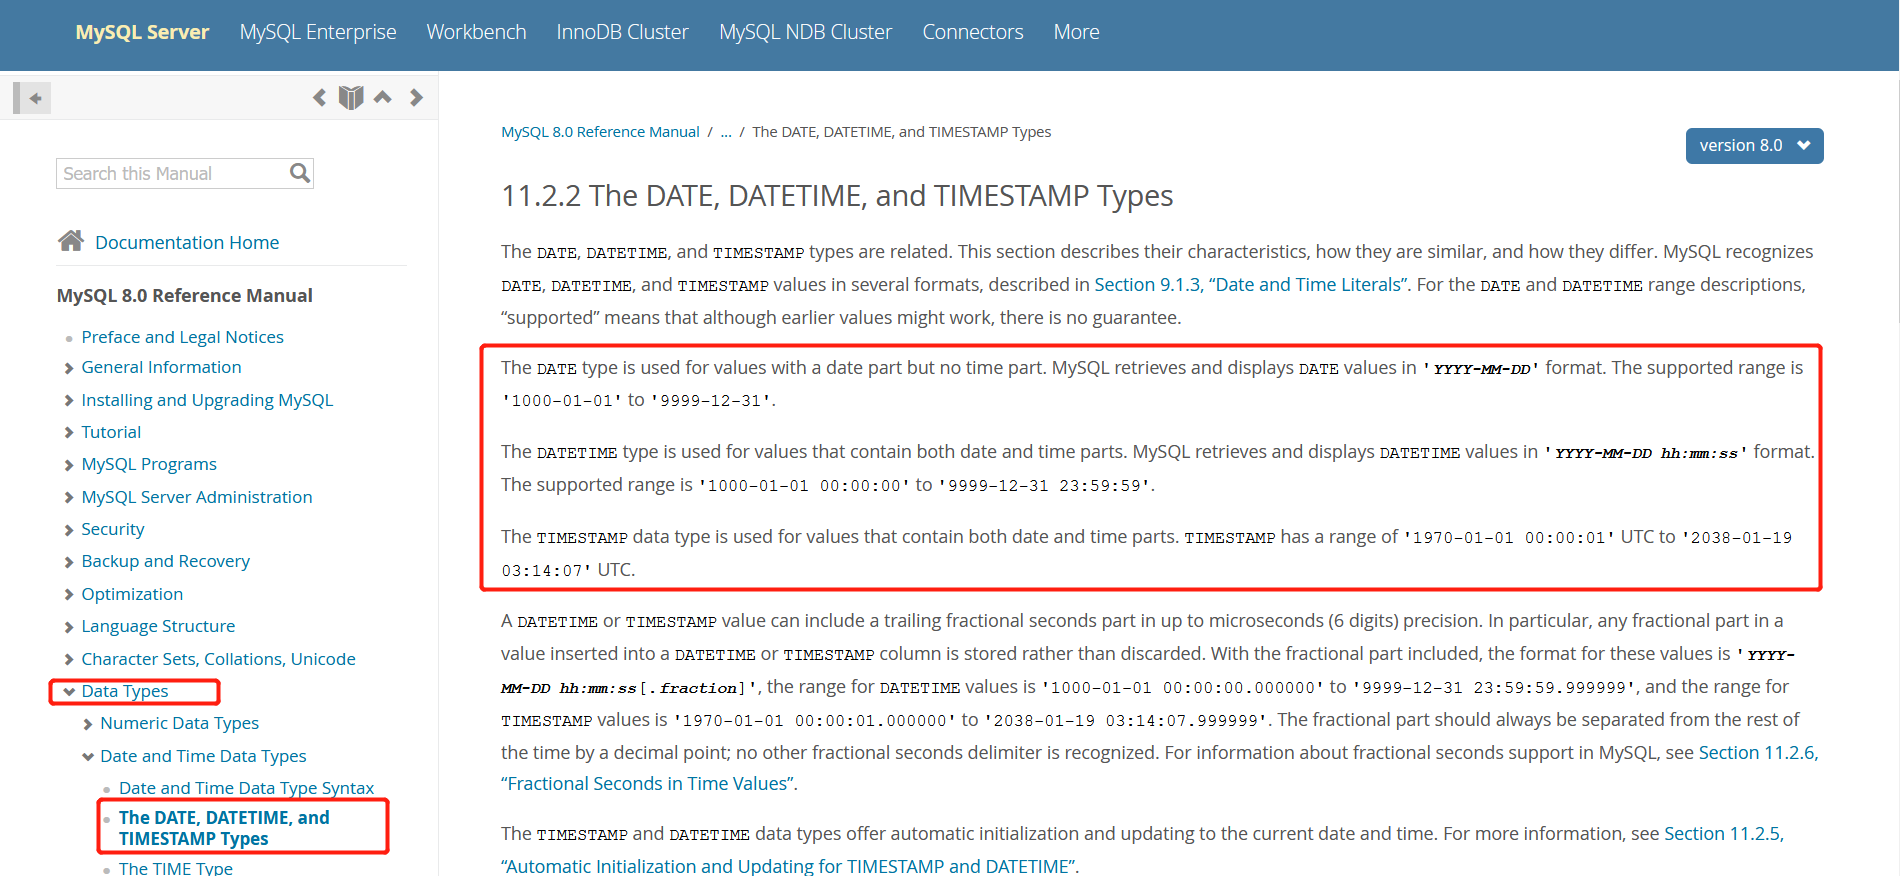1900x876 pixels.
Task: Select the Connectors tab
Action: [972, 32]
